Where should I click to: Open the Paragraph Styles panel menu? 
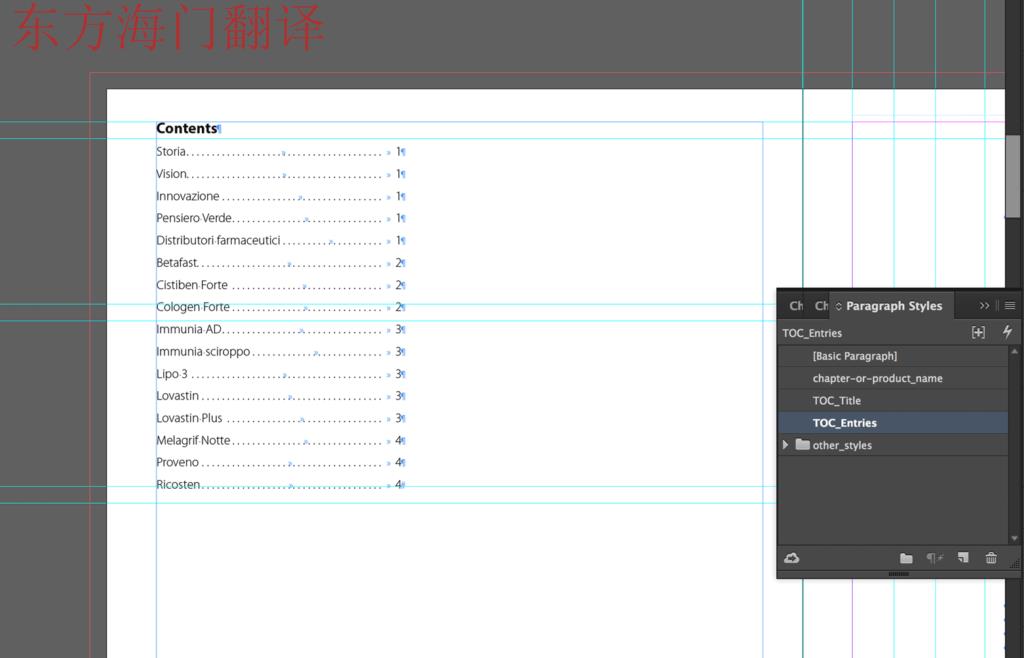[1010, 306]
